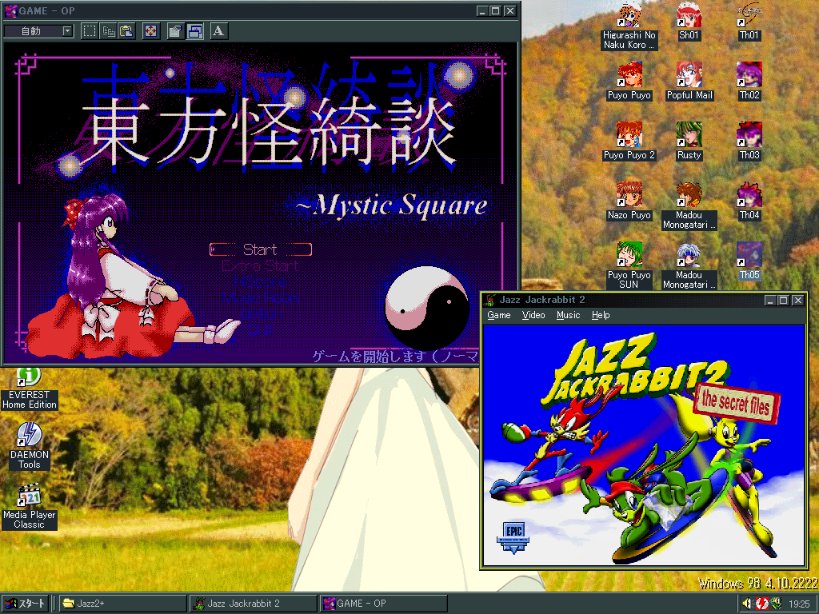Click the Jazz Jackrabbit 2 title screen image
Viewport: 819px width, 614px height.
point(644,445)
